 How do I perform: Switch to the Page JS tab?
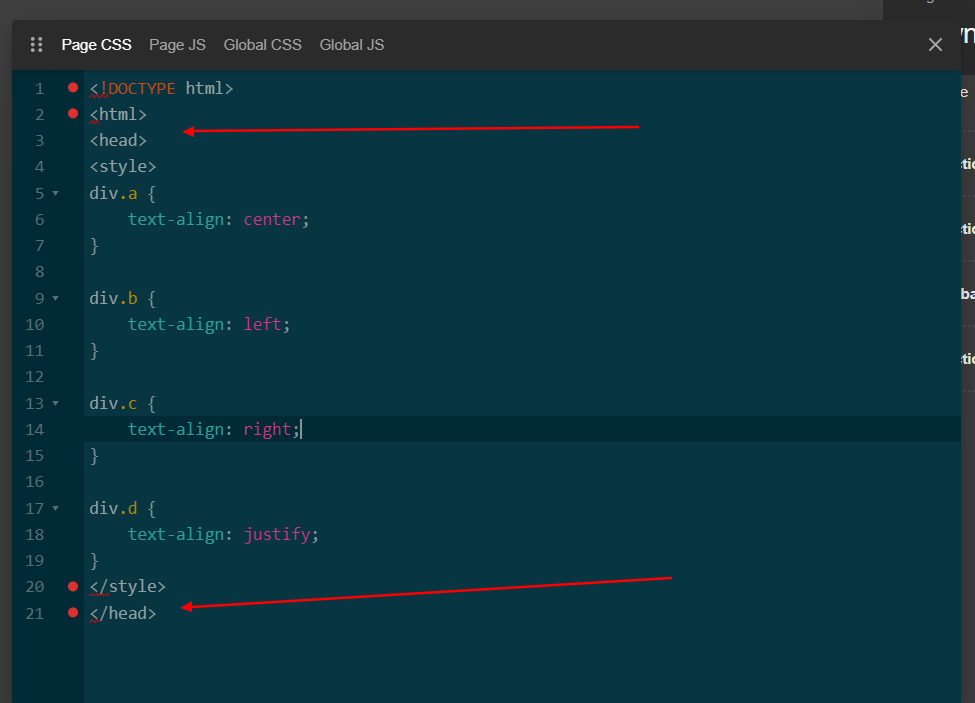(x=177, y=45)
